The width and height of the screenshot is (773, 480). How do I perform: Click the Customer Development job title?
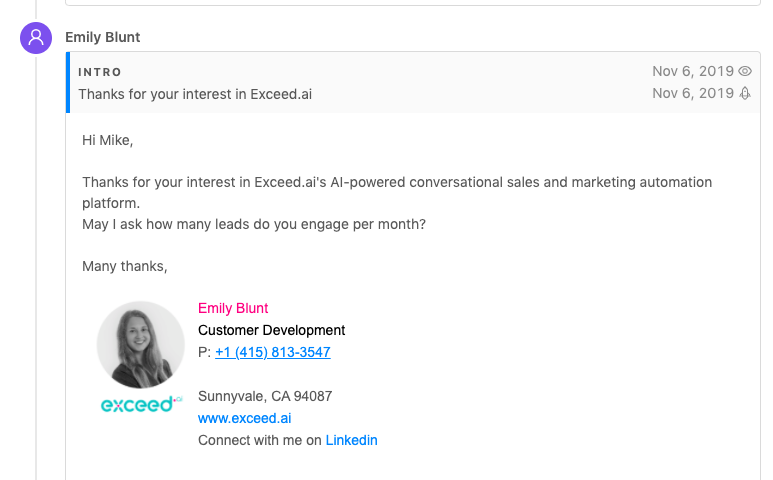point(271,330)
